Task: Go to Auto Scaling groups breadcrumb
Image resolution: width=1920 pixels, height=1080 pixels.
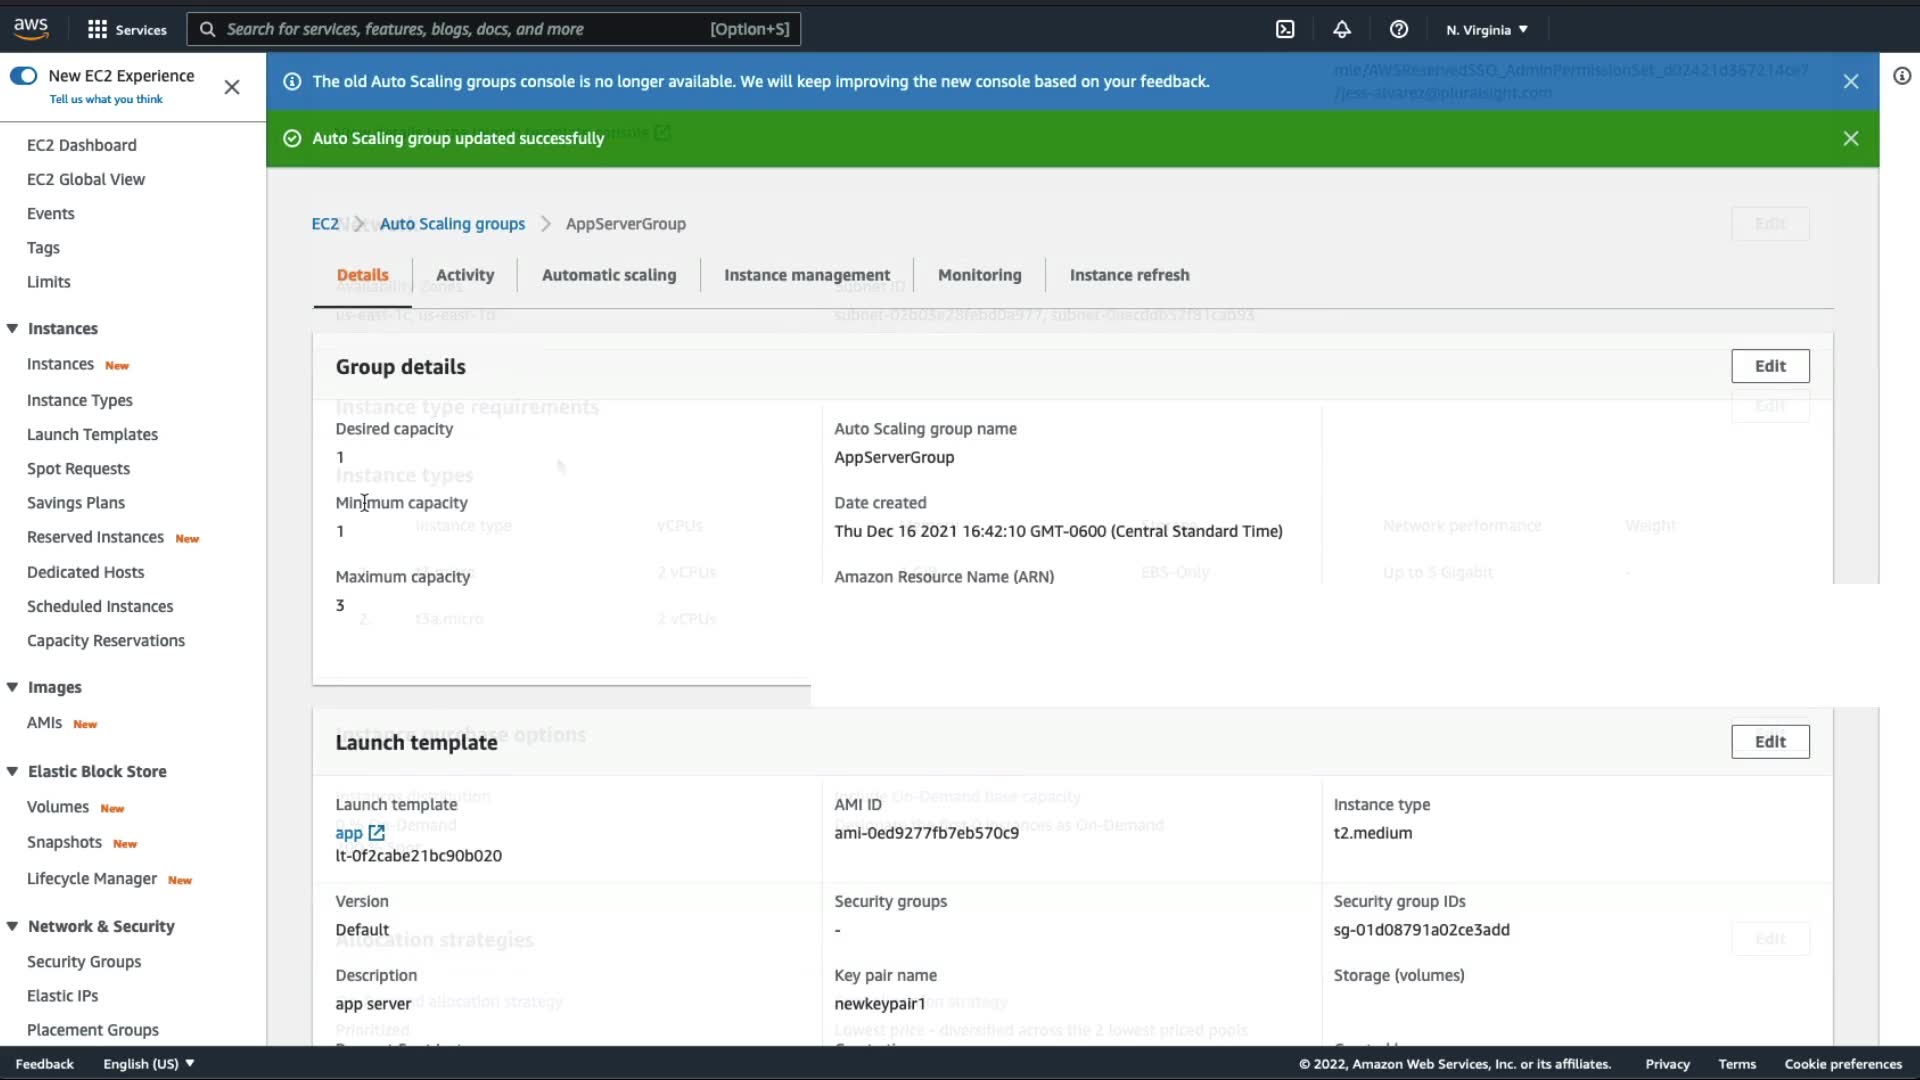Action: coord(452,224)
